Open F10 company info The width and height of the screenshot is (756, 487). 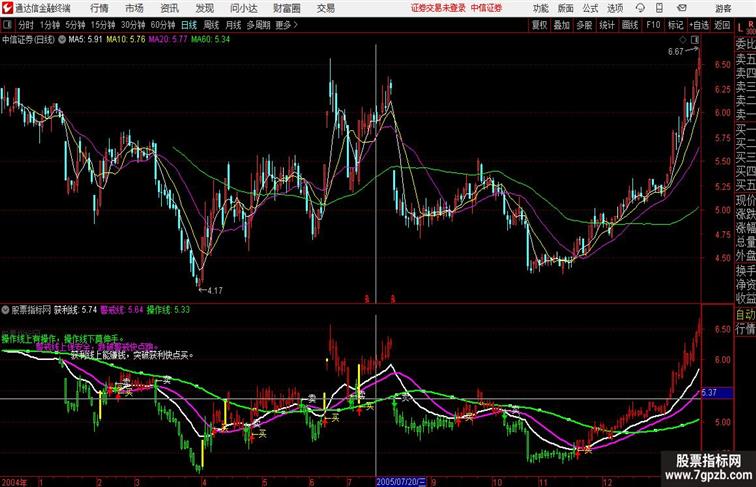pos(653,25)
